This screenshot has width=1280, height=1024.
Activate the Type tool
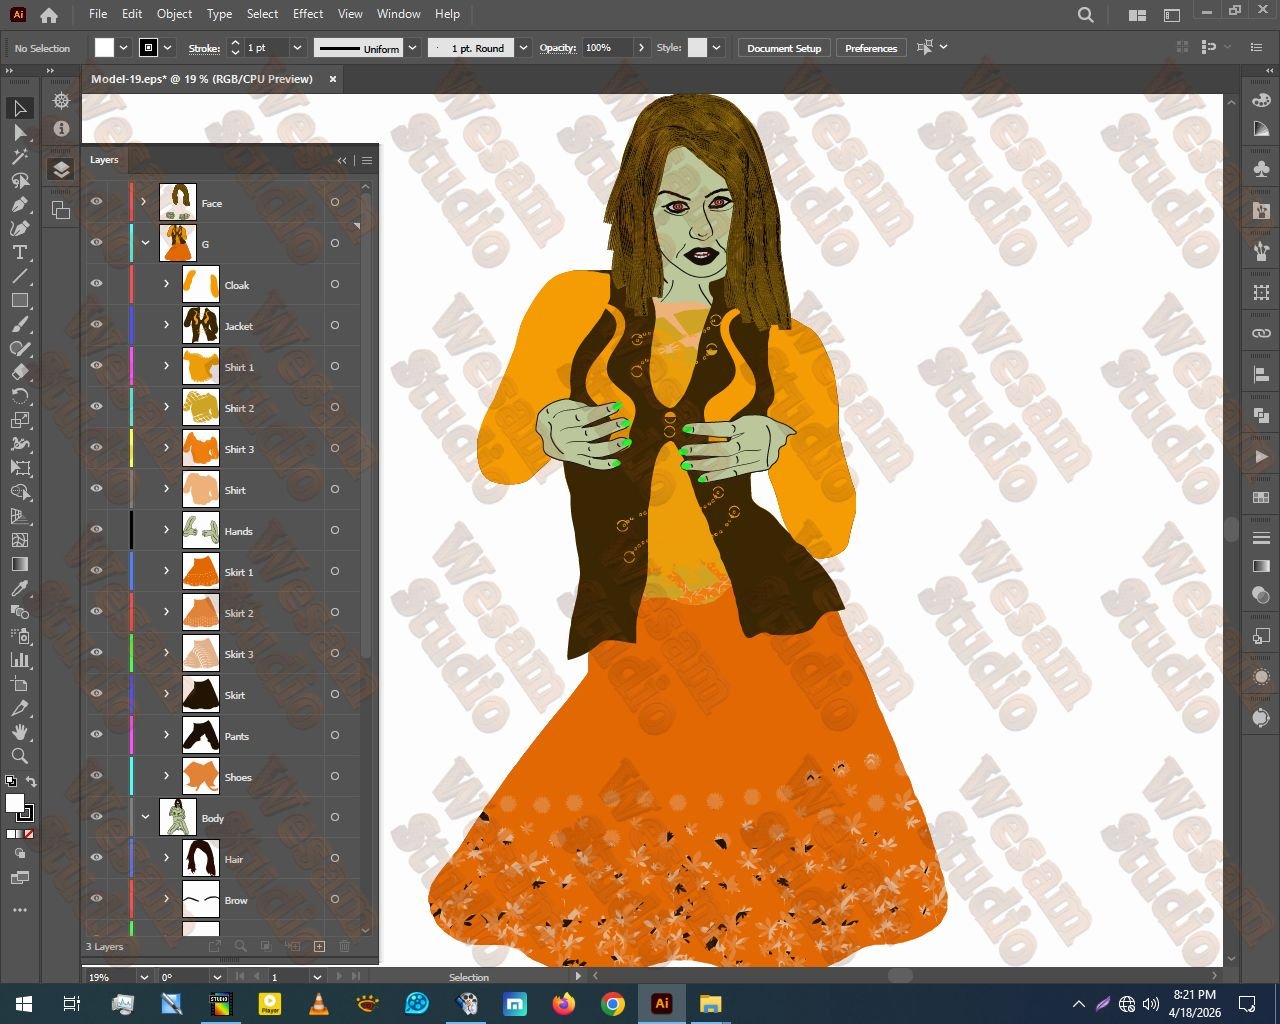(x=19, y=252)
